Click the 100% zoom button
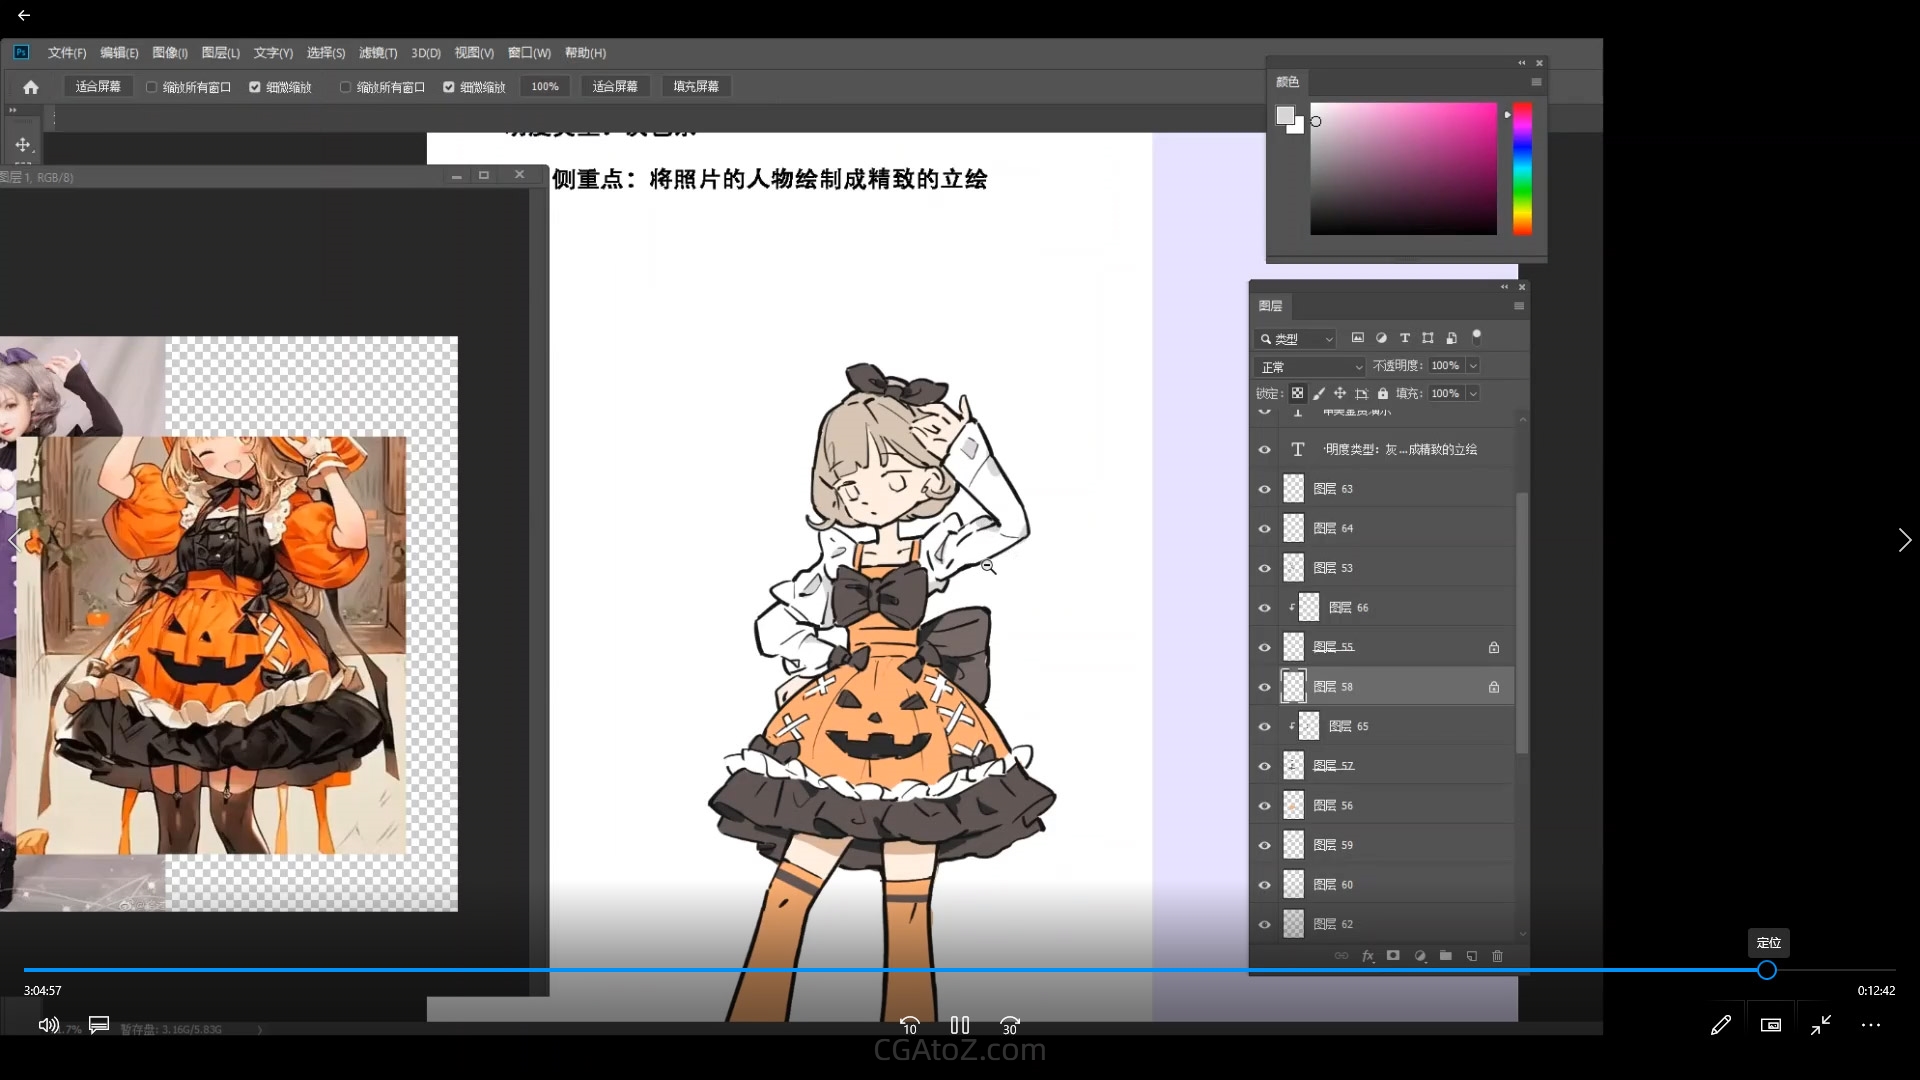 (545, 87)
